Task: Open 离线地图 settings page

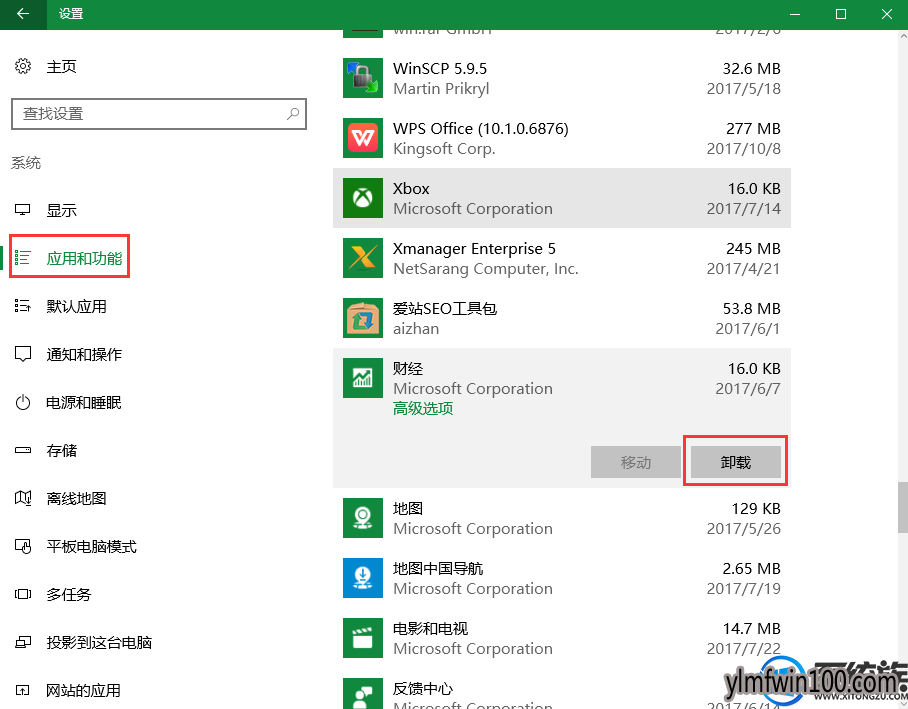Action: click(x=76, y=499)
